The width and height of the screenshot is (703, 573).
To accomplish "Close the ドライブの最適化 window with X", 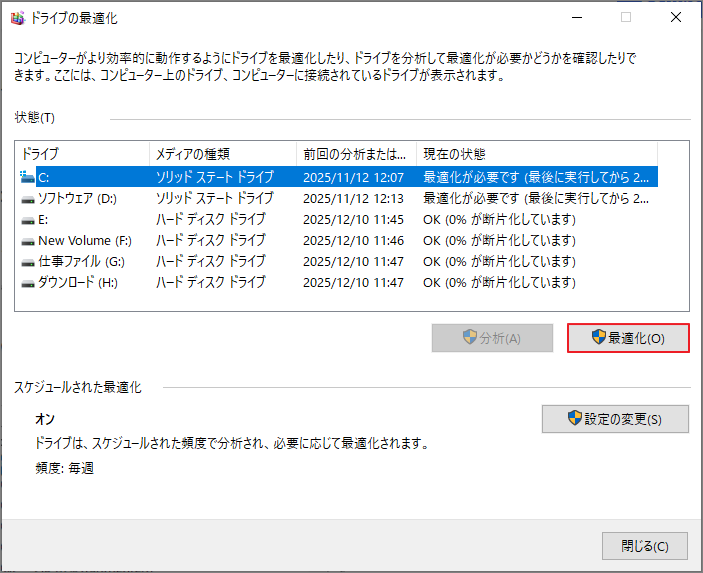I will 676,17.
